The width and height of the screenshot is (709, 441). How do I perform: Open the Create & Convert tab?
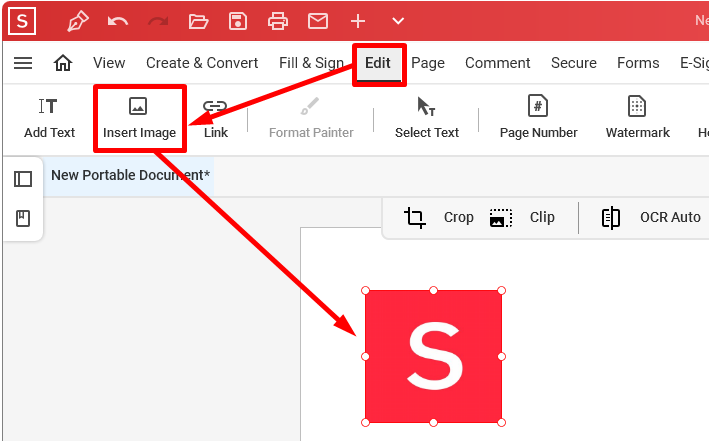(202, 63)
